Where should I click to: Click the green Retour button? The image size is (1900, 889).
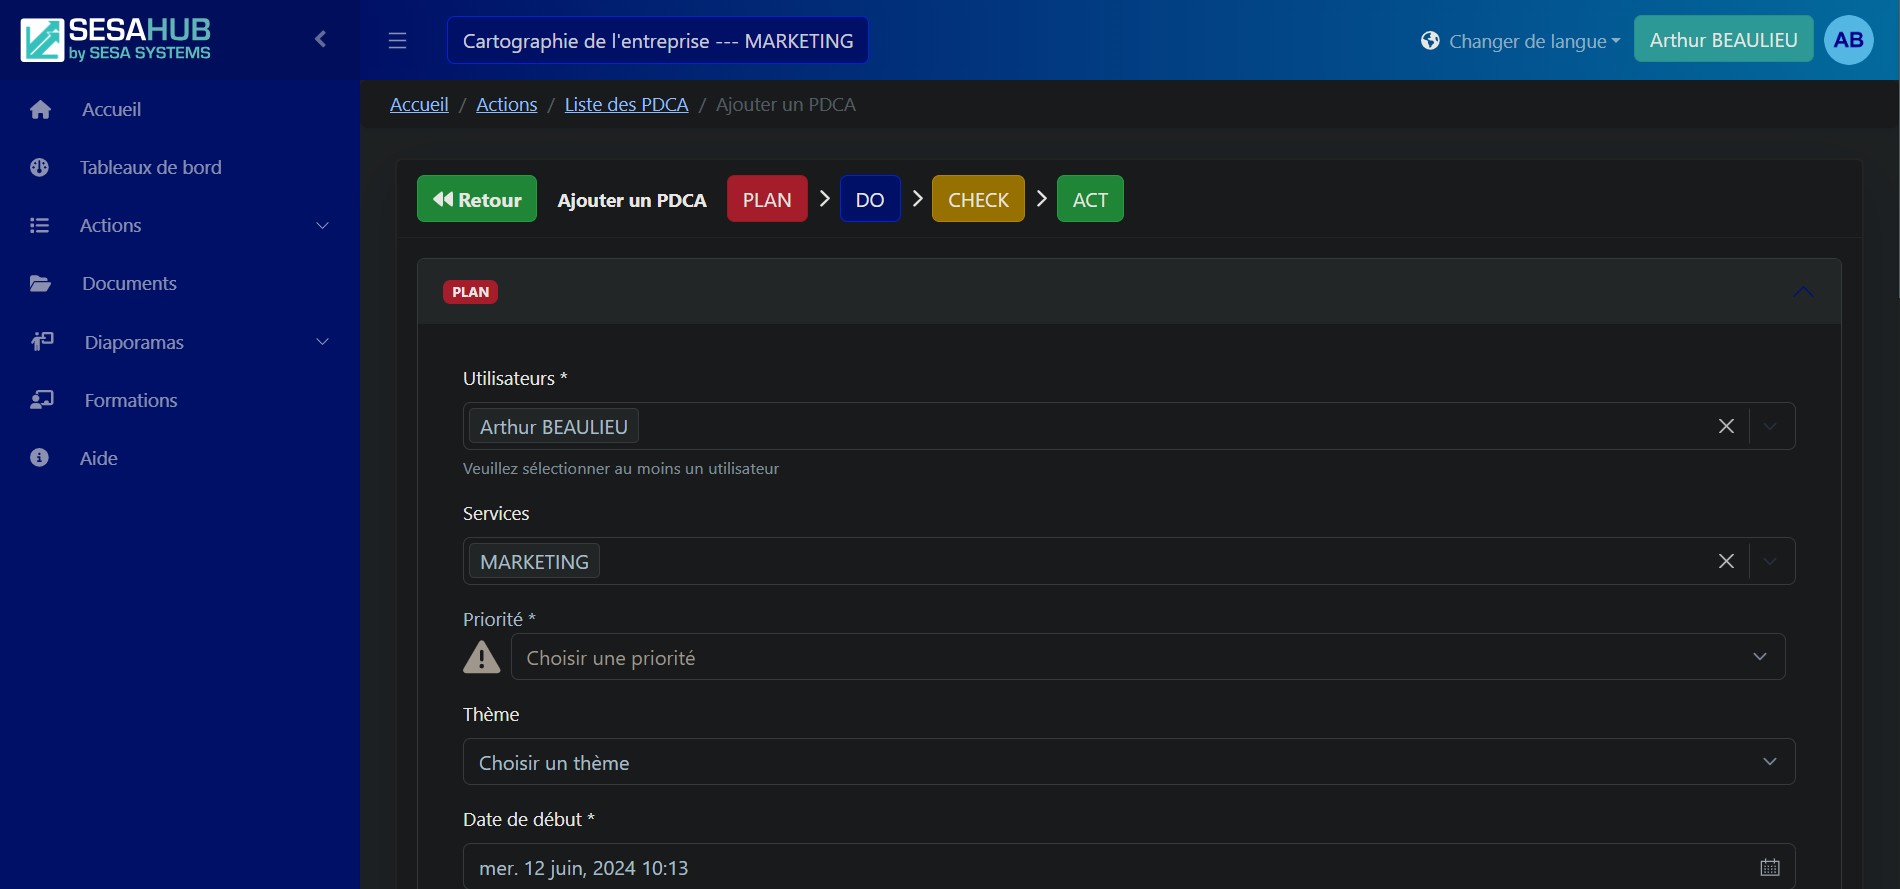[x=477, y=199]
